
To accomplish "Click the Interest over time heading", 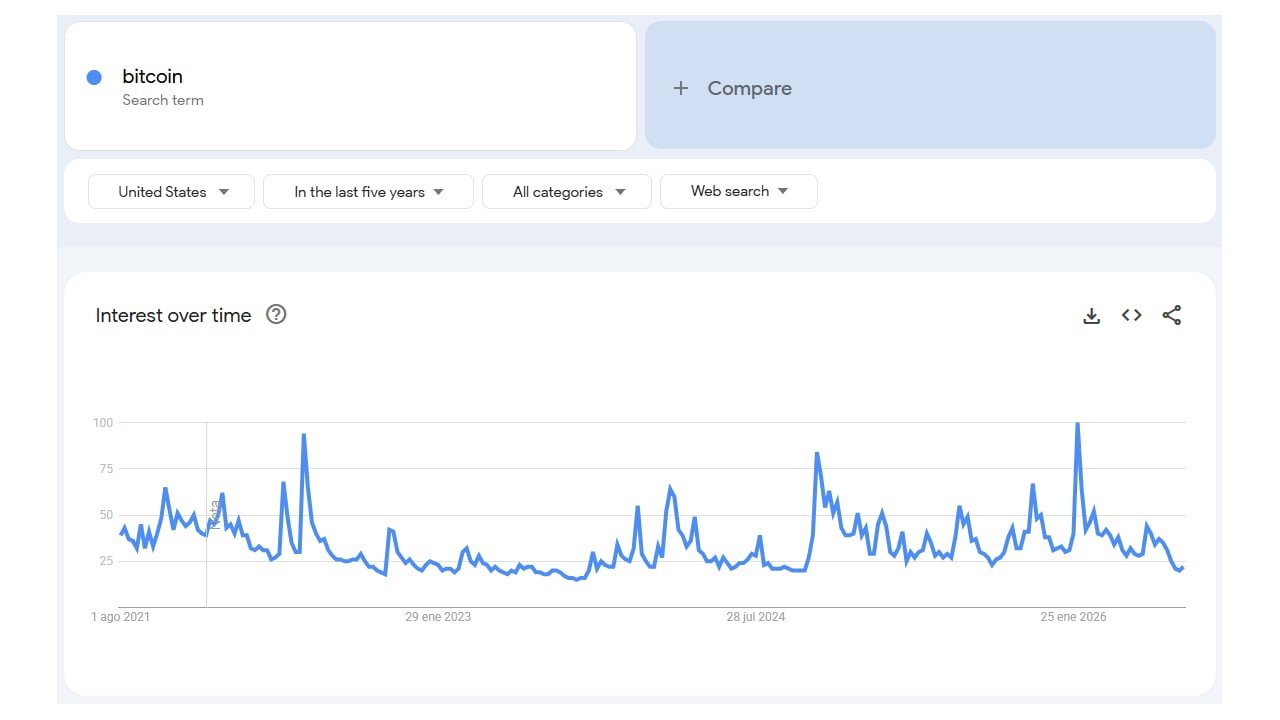I will coord(173,315).
